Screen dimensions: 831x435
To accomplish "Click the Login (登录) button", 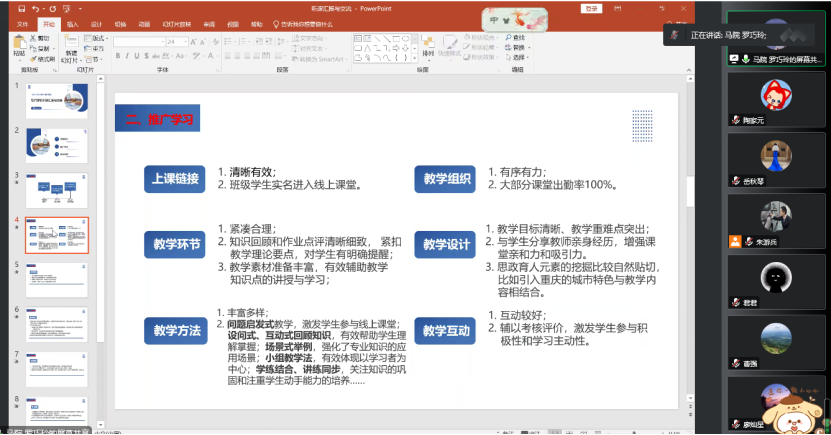I will 591,8.
